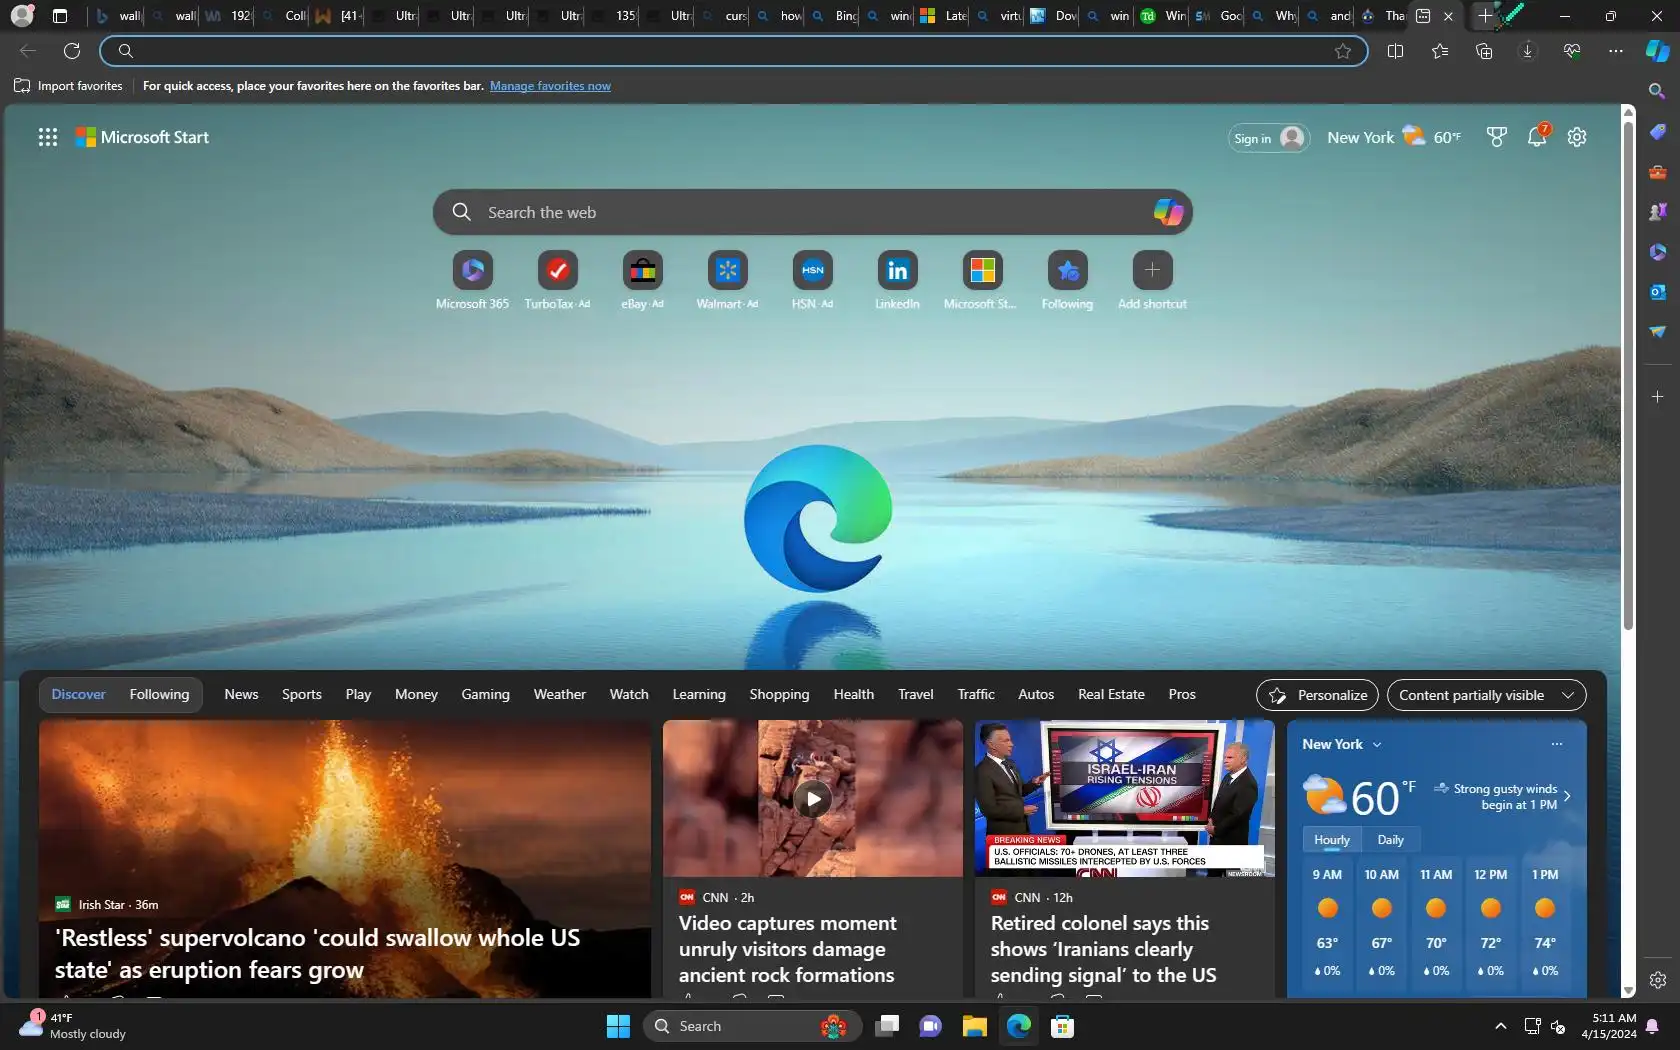Expand the Content partially visible dropdown
Screen dimensions: 1680x1050
pyautogui.click(x=1486, y=695)
